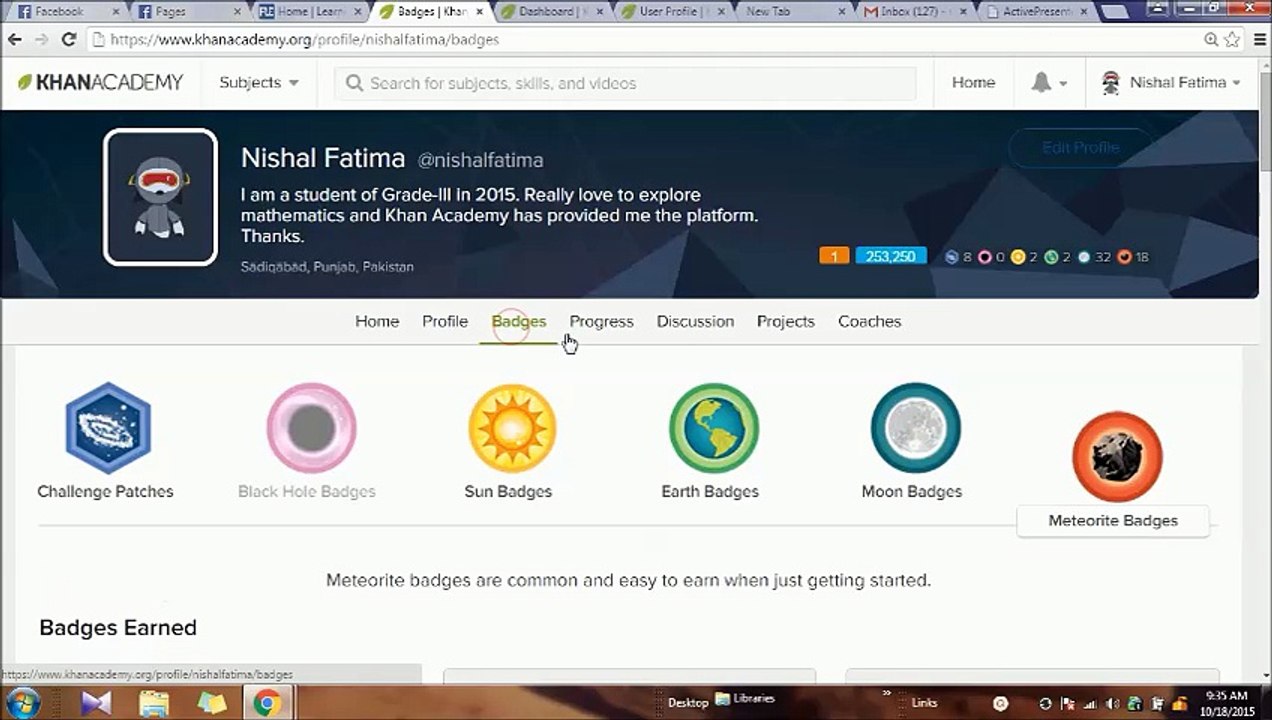Click the energy points 253,250 badge
Screen dimensions: 1272x720
point(891,257)
